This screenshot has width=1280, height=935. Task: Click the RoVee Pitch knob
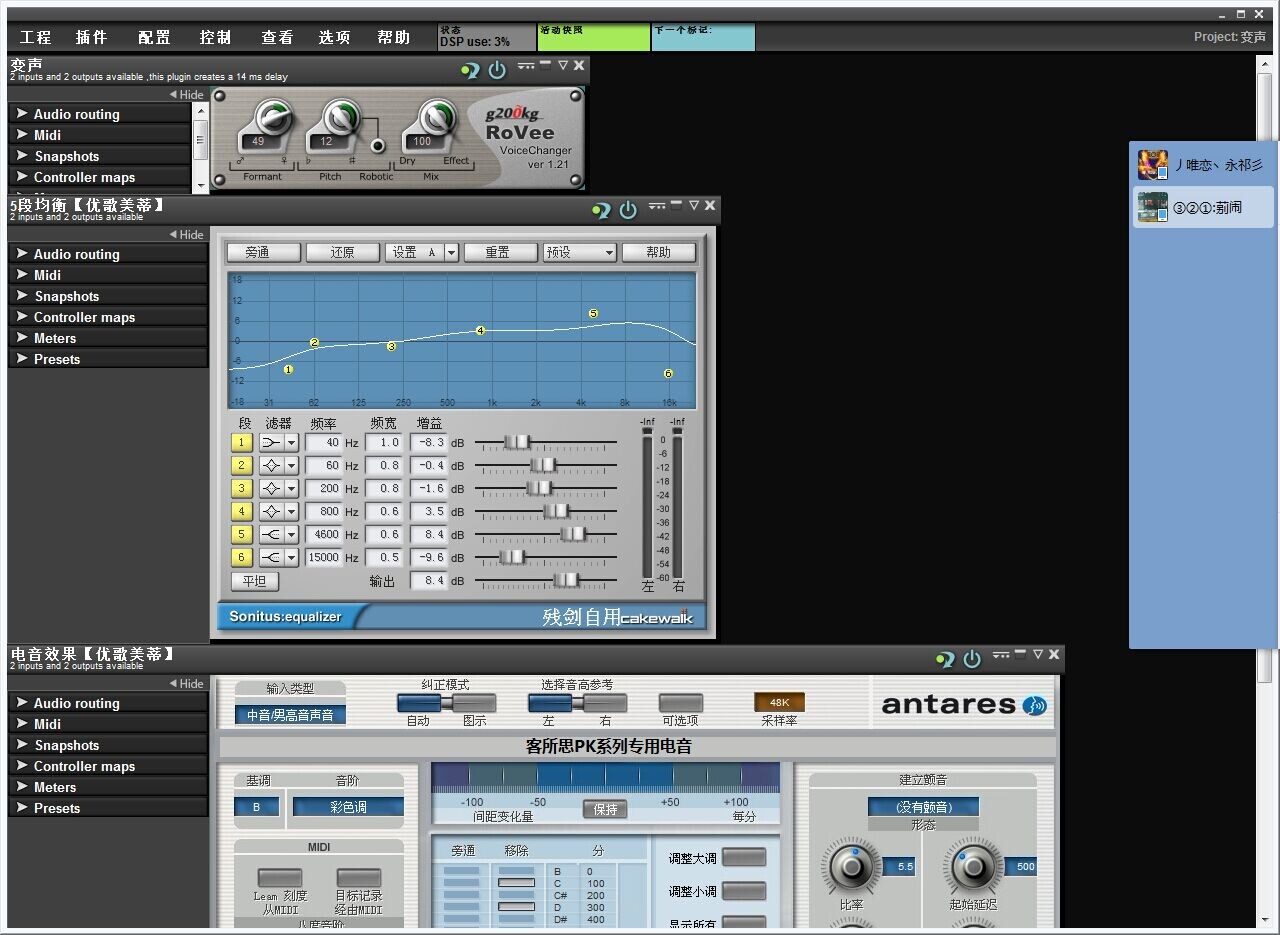[340, 117]
